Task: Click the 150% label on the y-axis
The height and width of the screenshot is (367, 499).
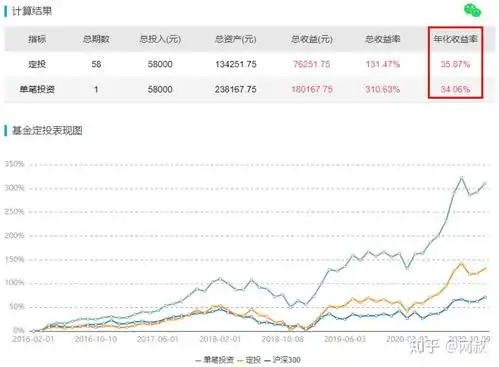Action: coord(15,259)
